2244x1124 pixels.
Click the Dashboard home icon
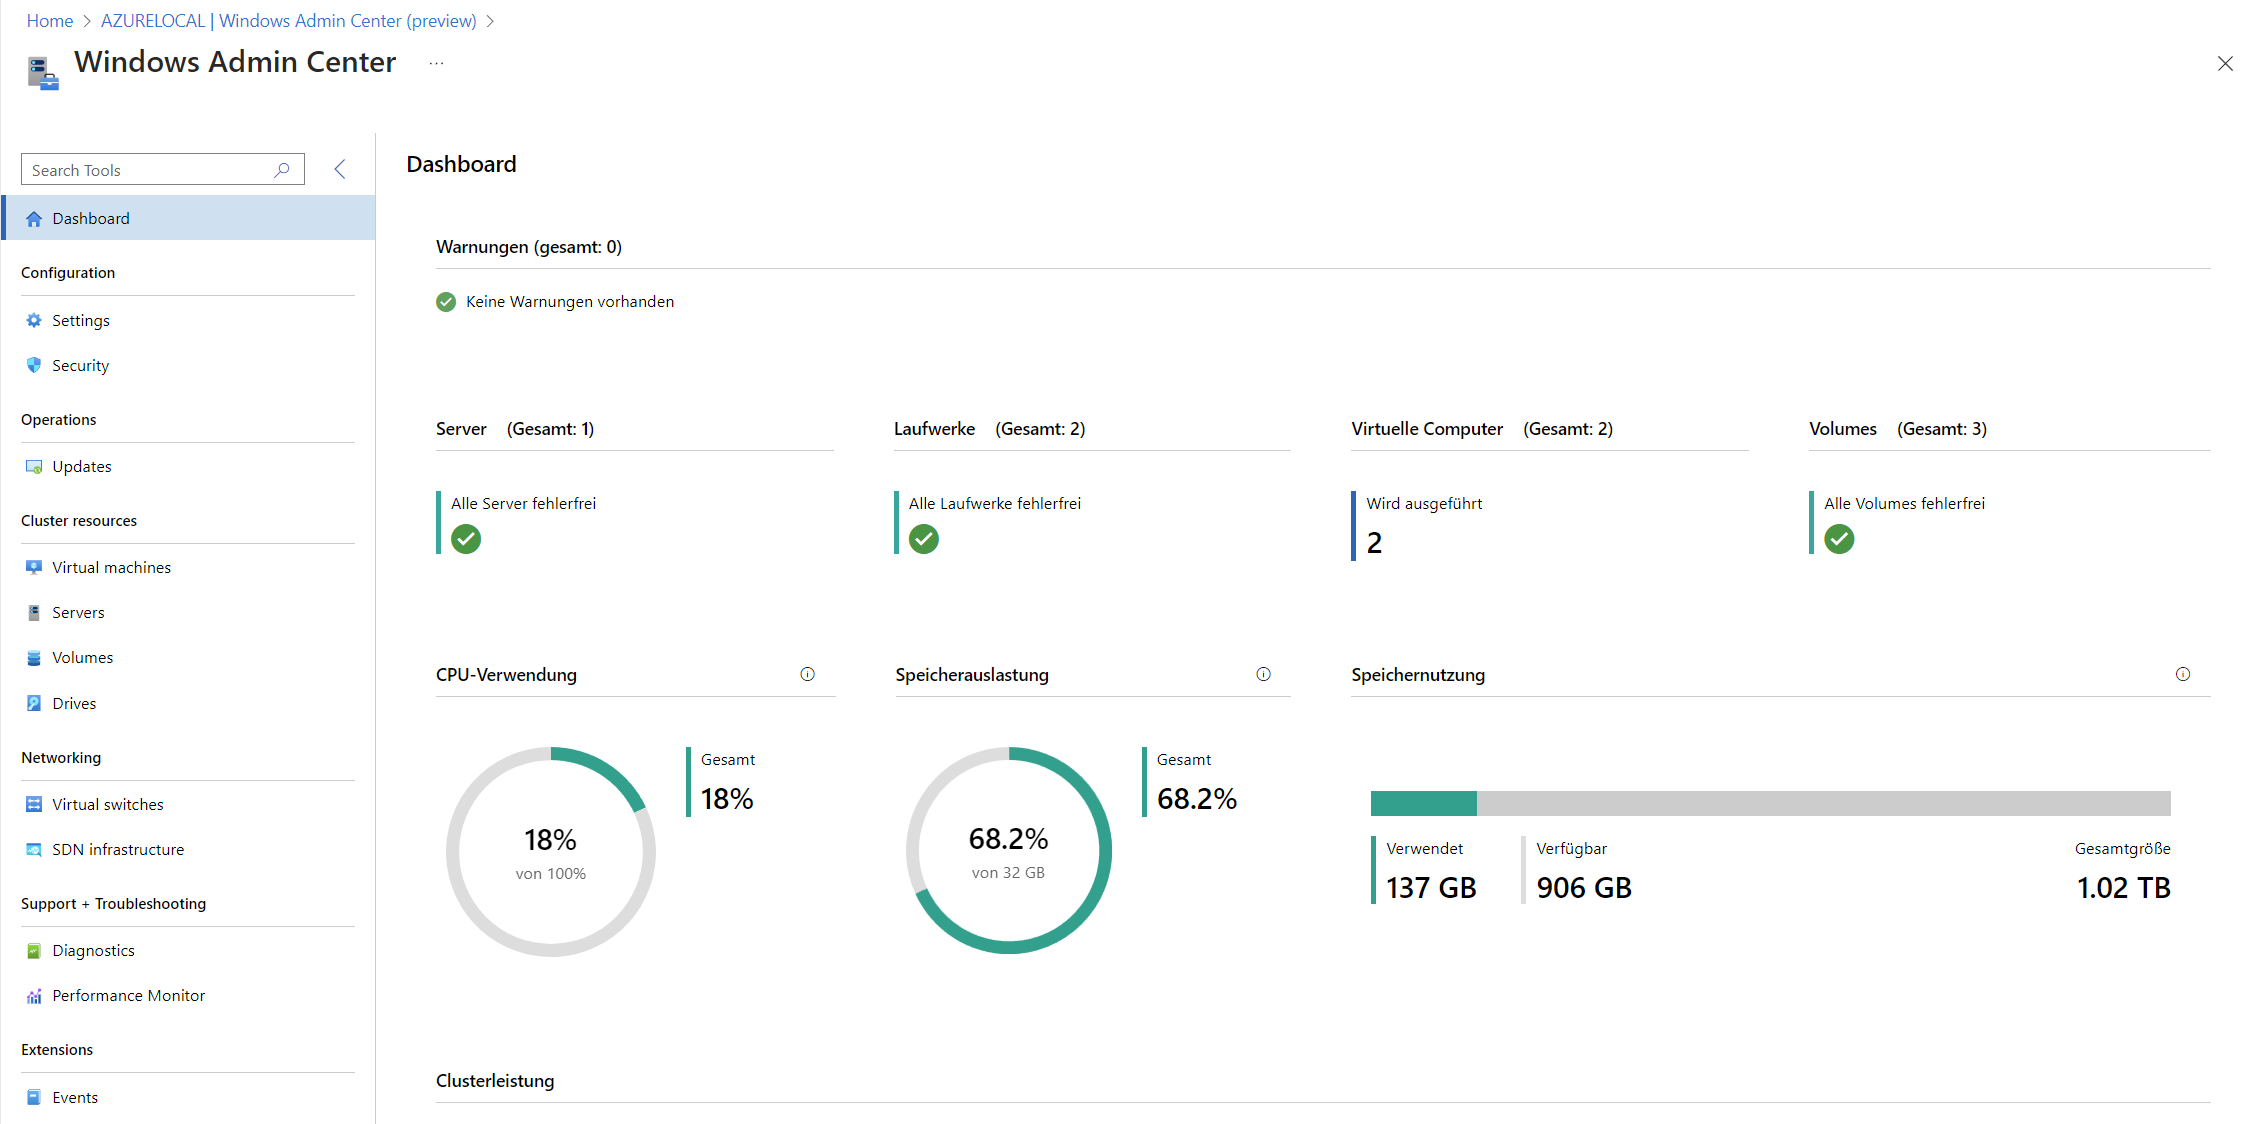34,219
